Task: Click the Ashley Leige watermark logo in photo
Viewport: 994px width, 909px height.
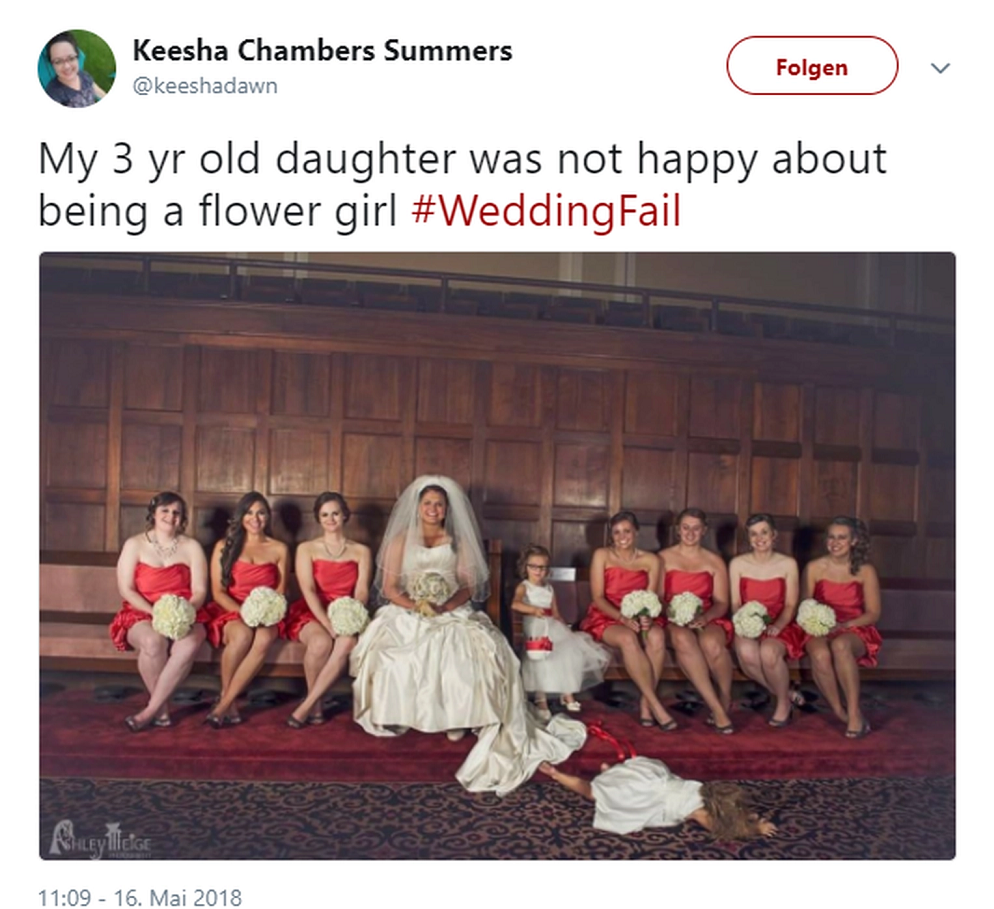Action: [x=100, y=839]
